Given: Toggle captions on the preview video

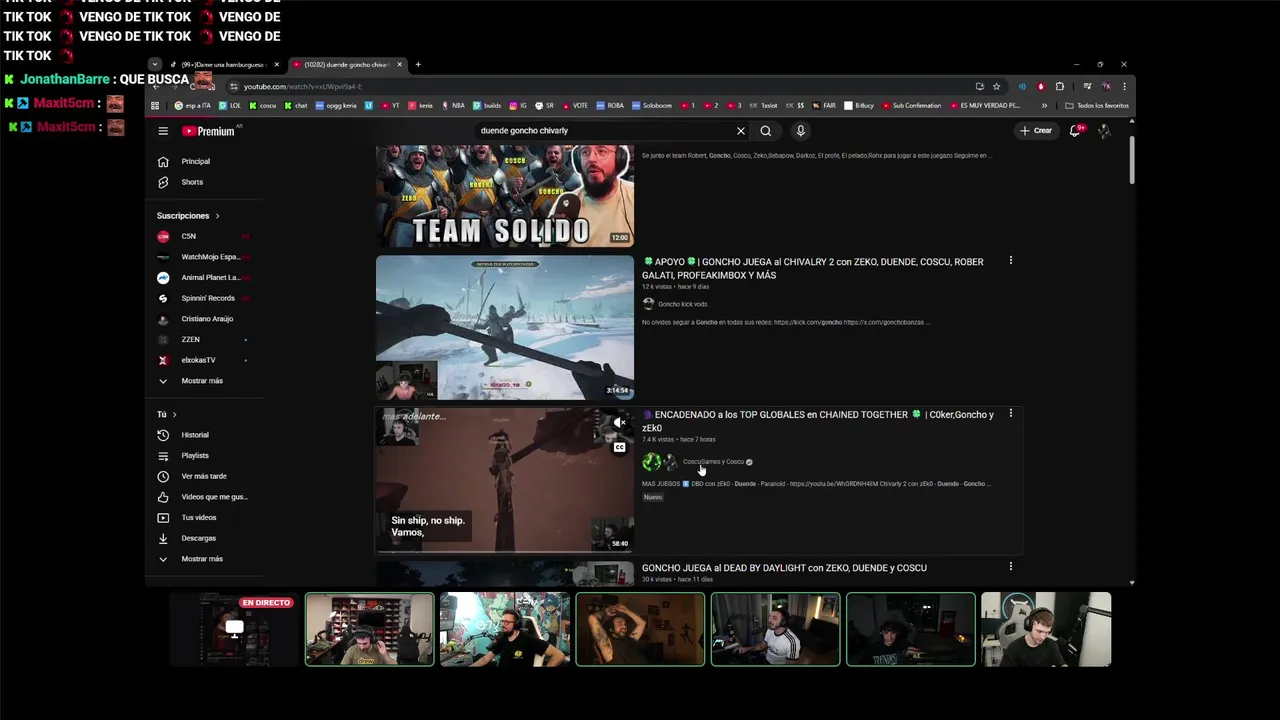Looking at the screenshot, I should coord(620,447).
